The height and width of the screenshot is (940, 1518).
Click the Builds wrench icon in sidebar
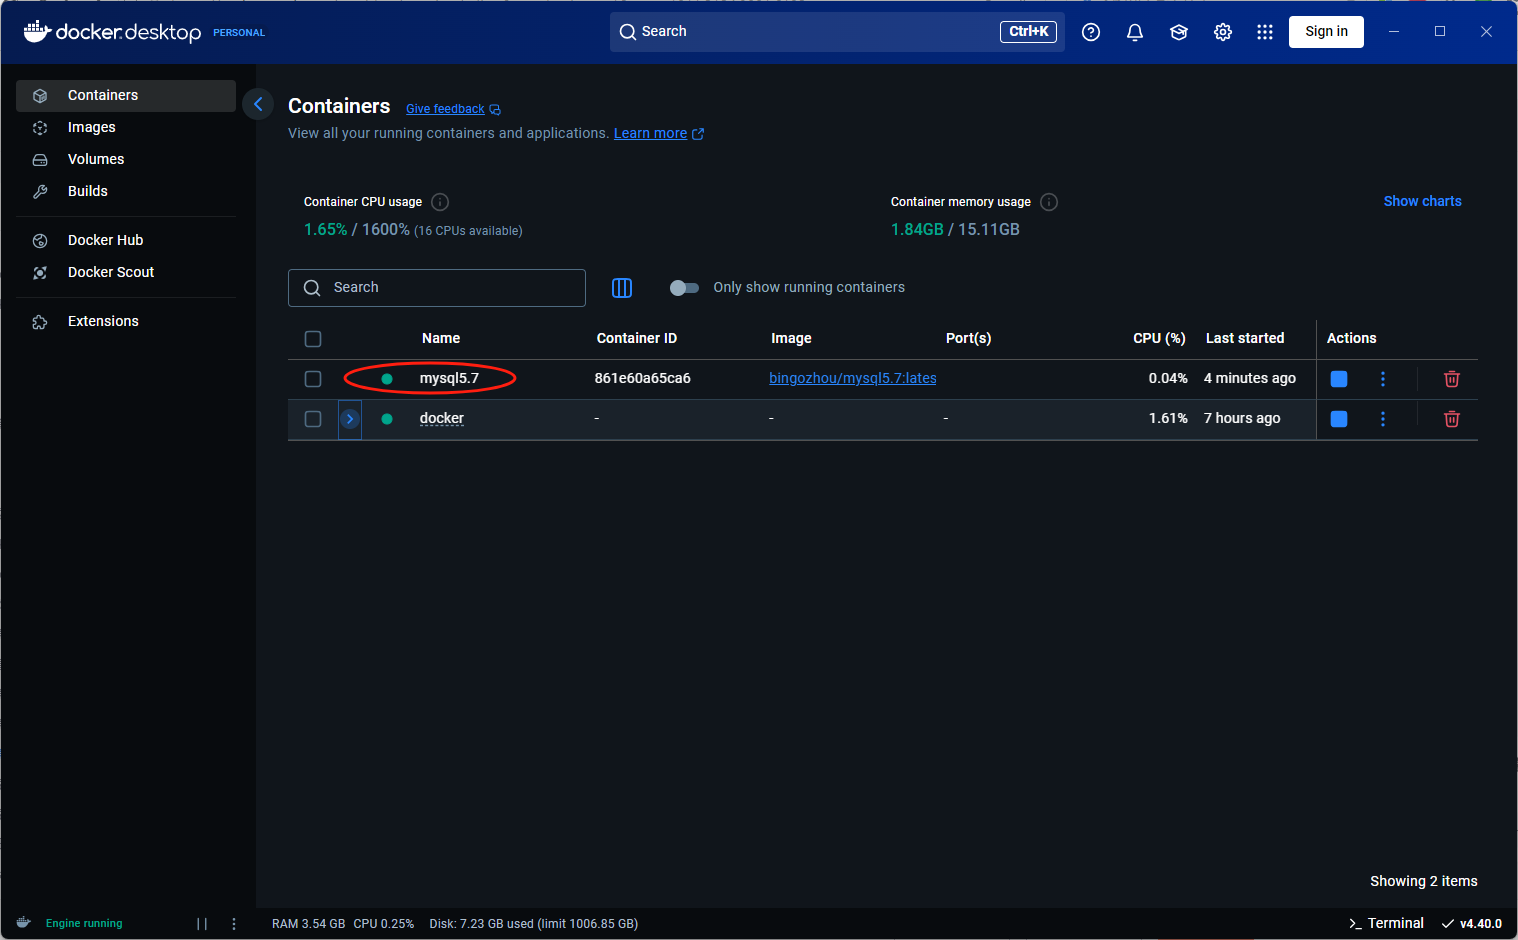click(x=40, y=192)
